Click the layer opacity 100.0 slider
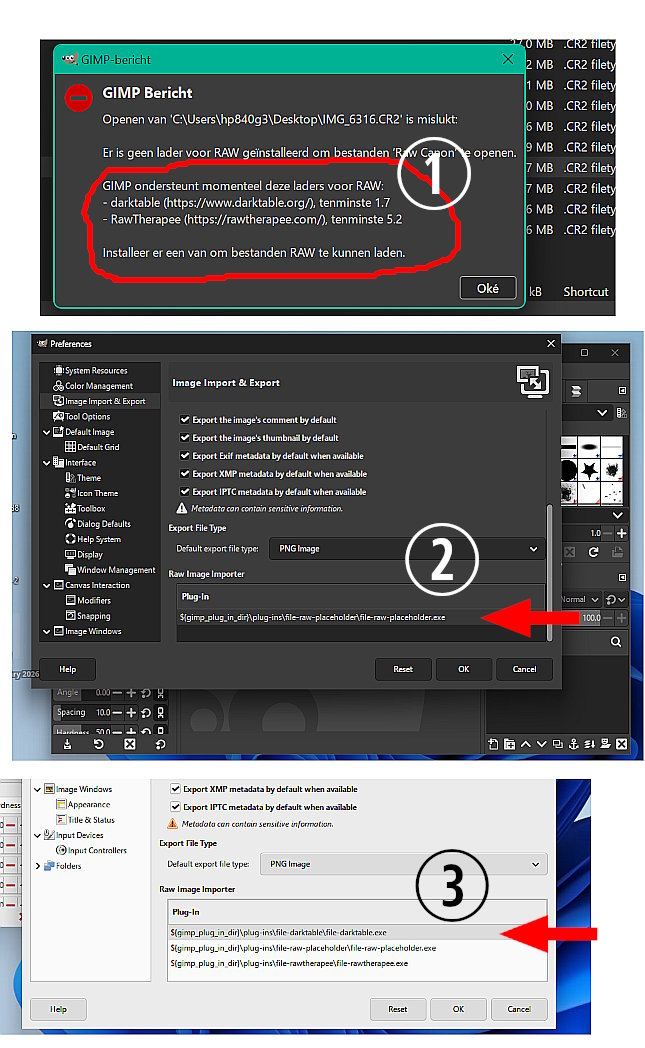645x1048 pixels. tap(580, 618)
